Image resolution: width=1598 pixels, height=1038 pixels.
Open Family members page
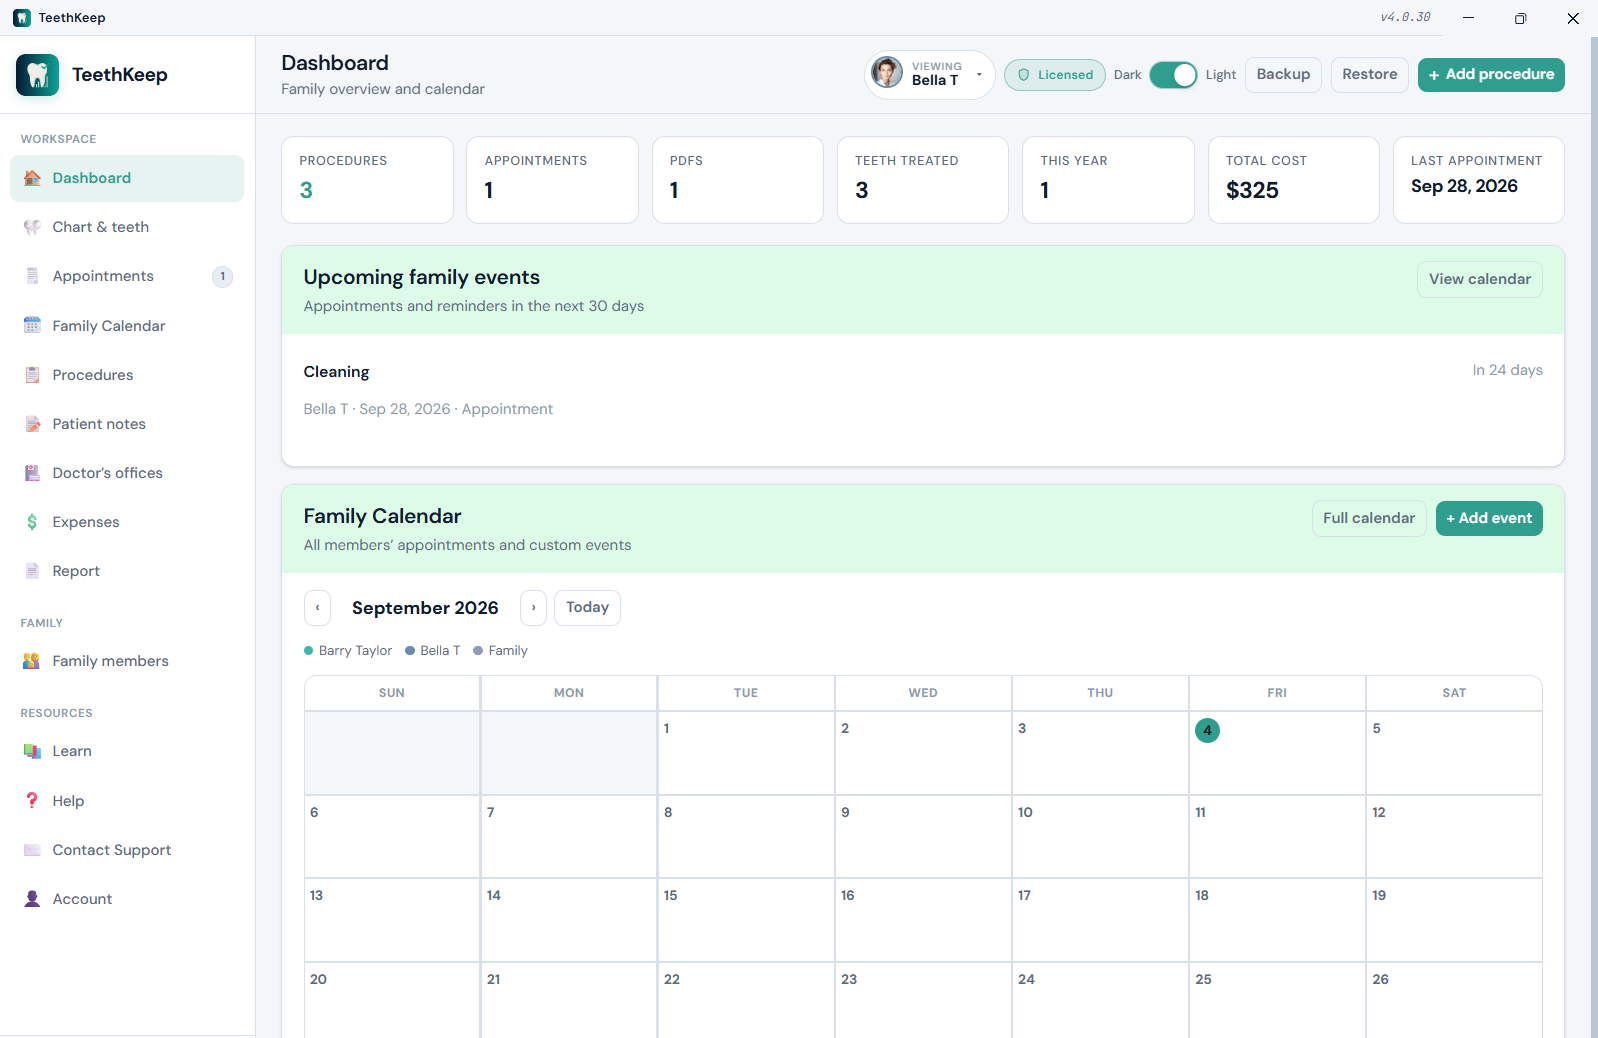(x=127, y=661)
